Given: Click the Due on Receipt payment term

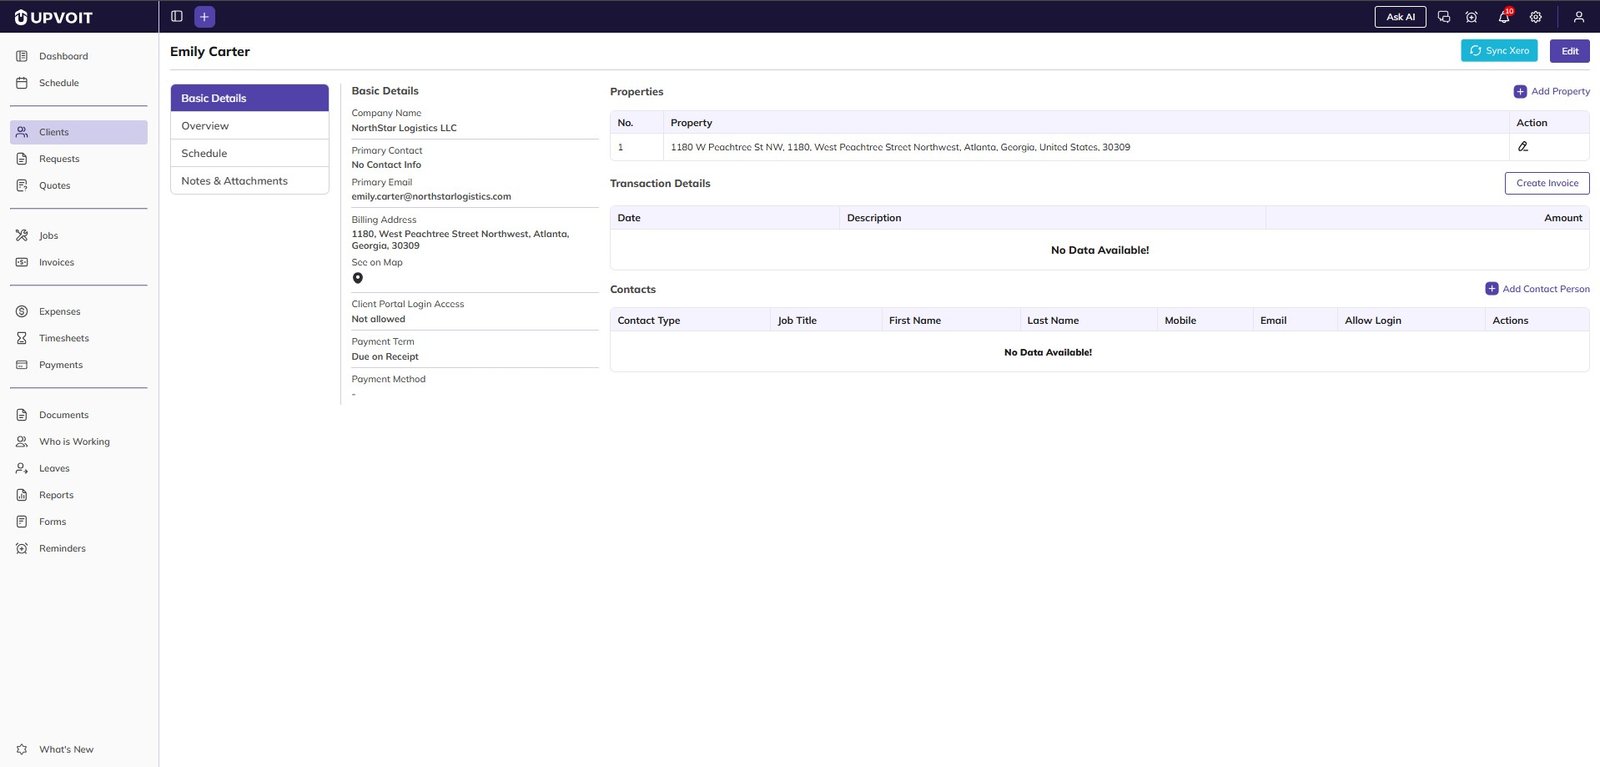Looking at the screenshot, I should [x=385, y=357].
